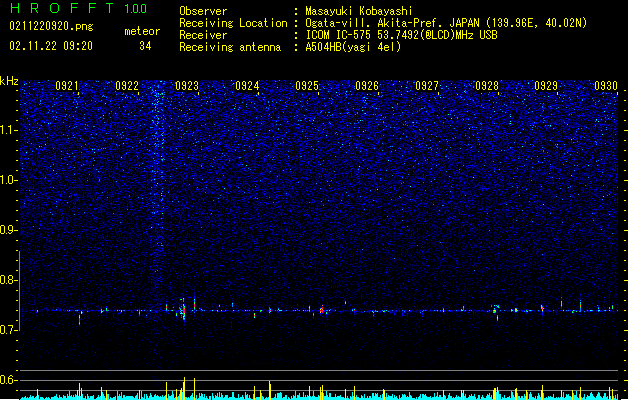Viewport: 629px width, 400px height.
Task: Click the 1.0 kHz axis label
Action: point(9,180)
